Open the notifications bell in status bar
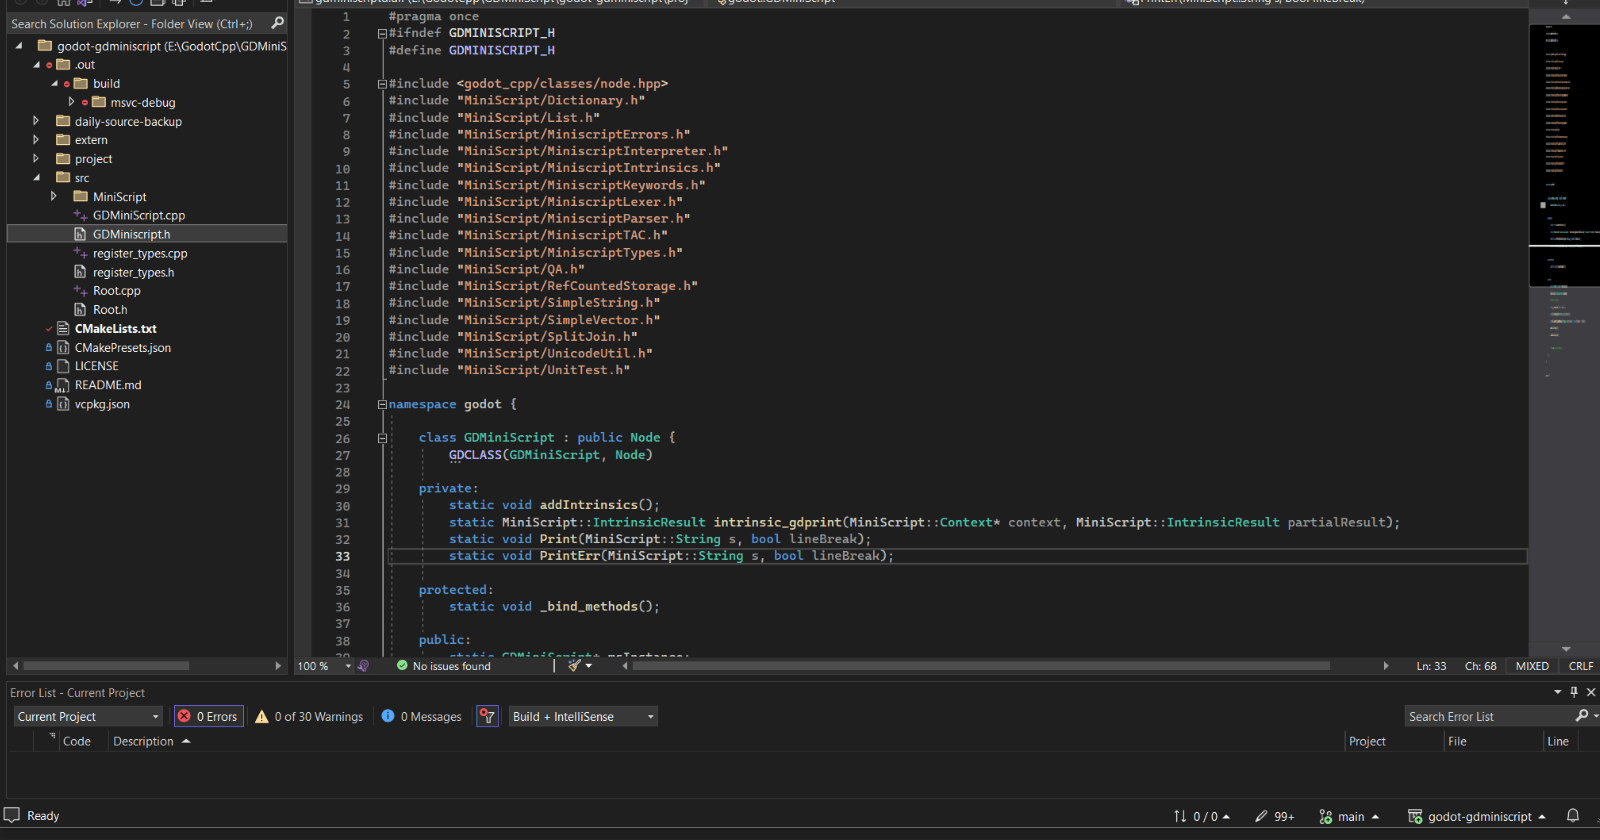The image size is (1600, 840). (1573, 816)
